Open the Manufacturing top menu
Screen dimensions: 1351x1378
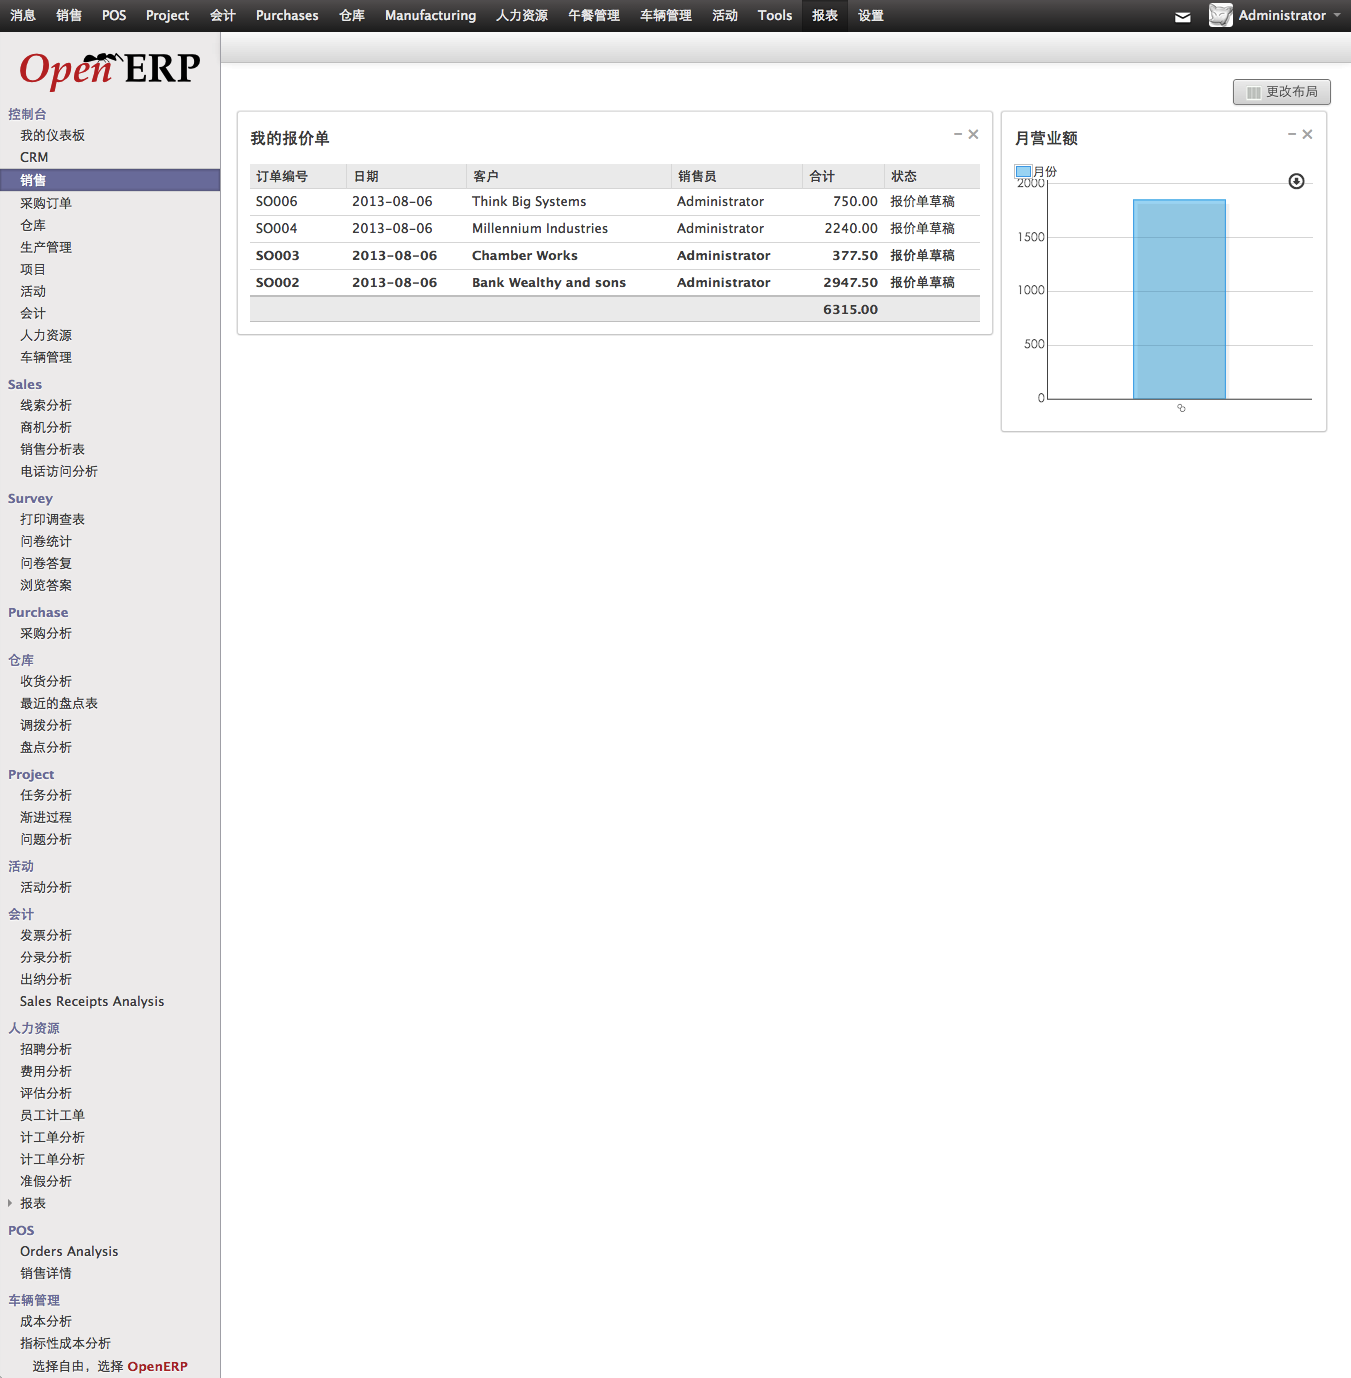click(430, 15)
